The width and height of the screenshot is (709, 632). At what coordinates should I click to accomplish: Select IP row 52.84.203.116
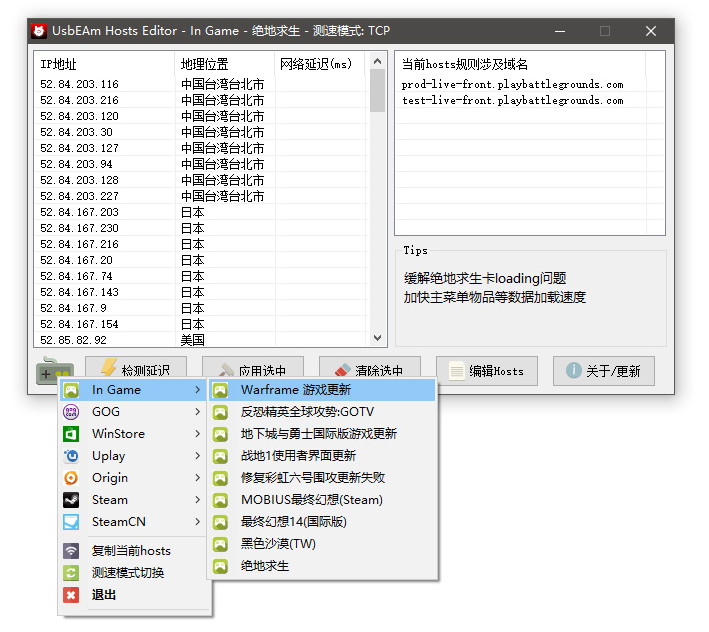(202, 84)
